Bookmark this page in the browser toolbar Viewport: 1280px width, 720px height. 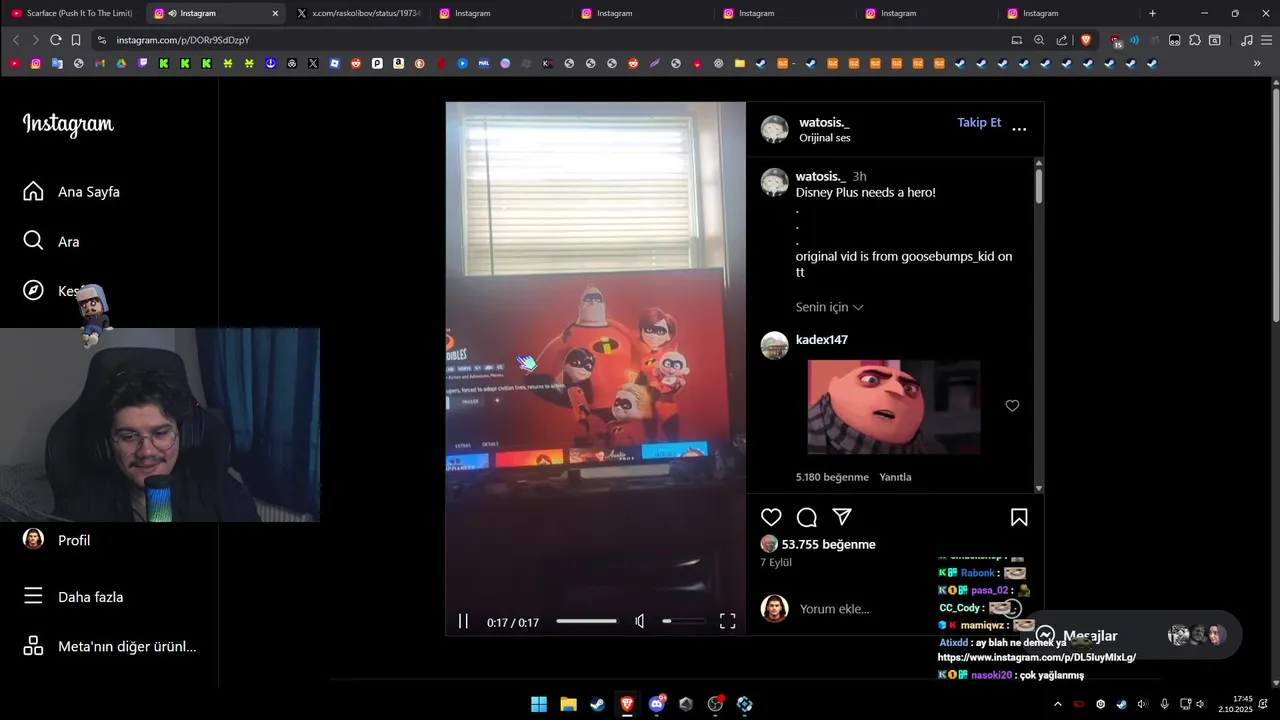[76, 40]
